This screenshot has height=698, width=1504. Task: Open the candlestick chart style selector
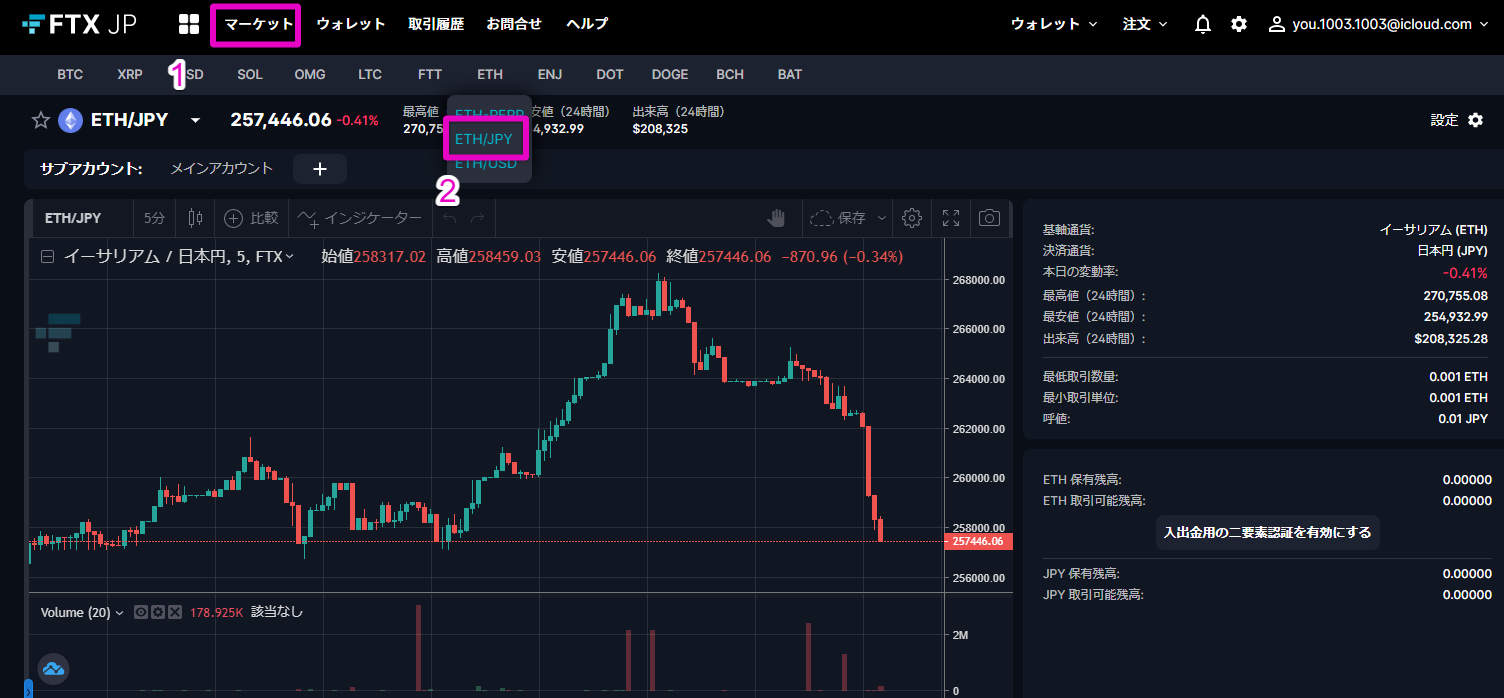pyautogui.click(x=194, y=218)
